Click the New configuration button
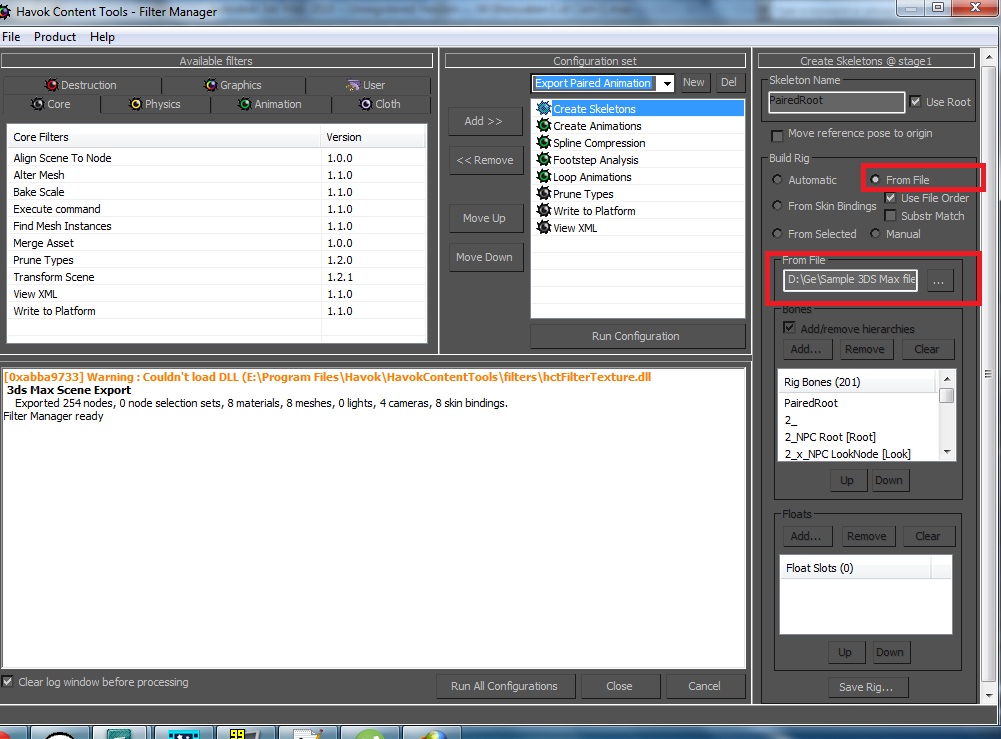1001x739 pixels. (693, 82)
